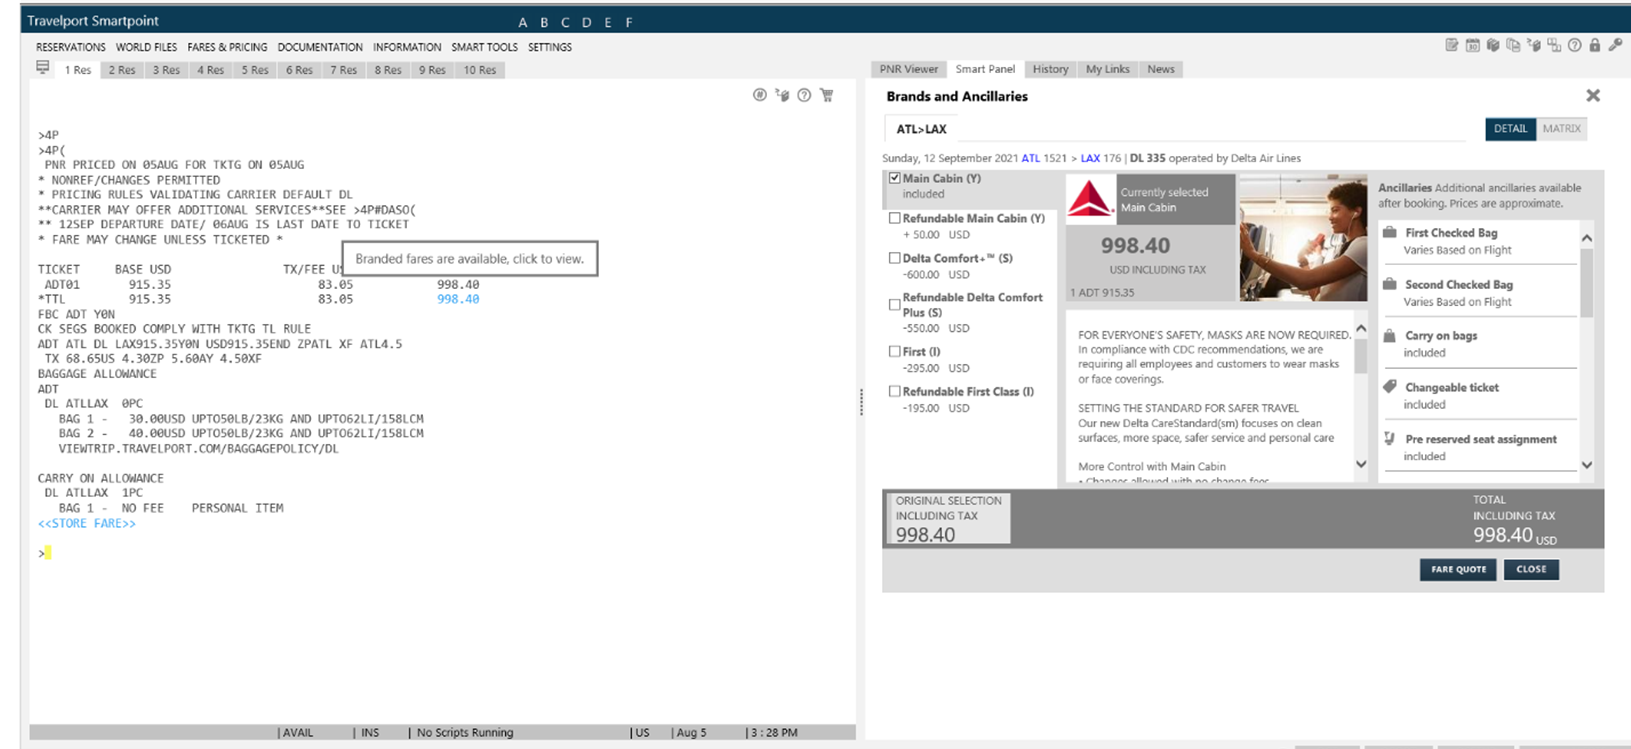Uncheck the Main Cabin (Y) checkbox
Screen dimensions: 1631x749
(x=895, y=178)
